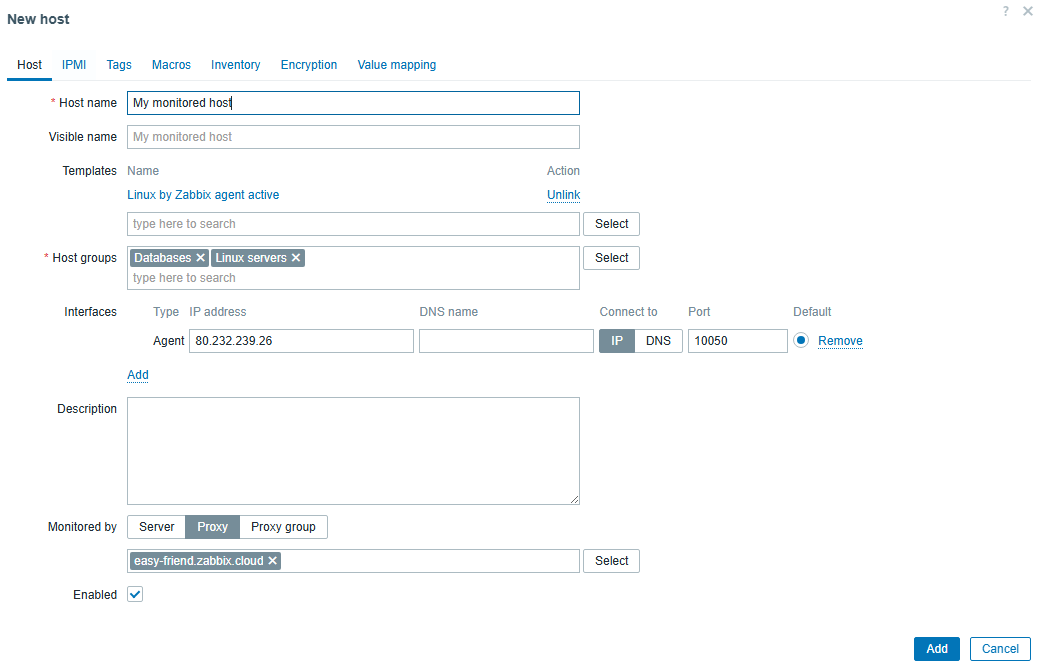Remove the Databases host group tag
Screen dimensions: 1039x669
pyautogui.click(x=200, y=258)
